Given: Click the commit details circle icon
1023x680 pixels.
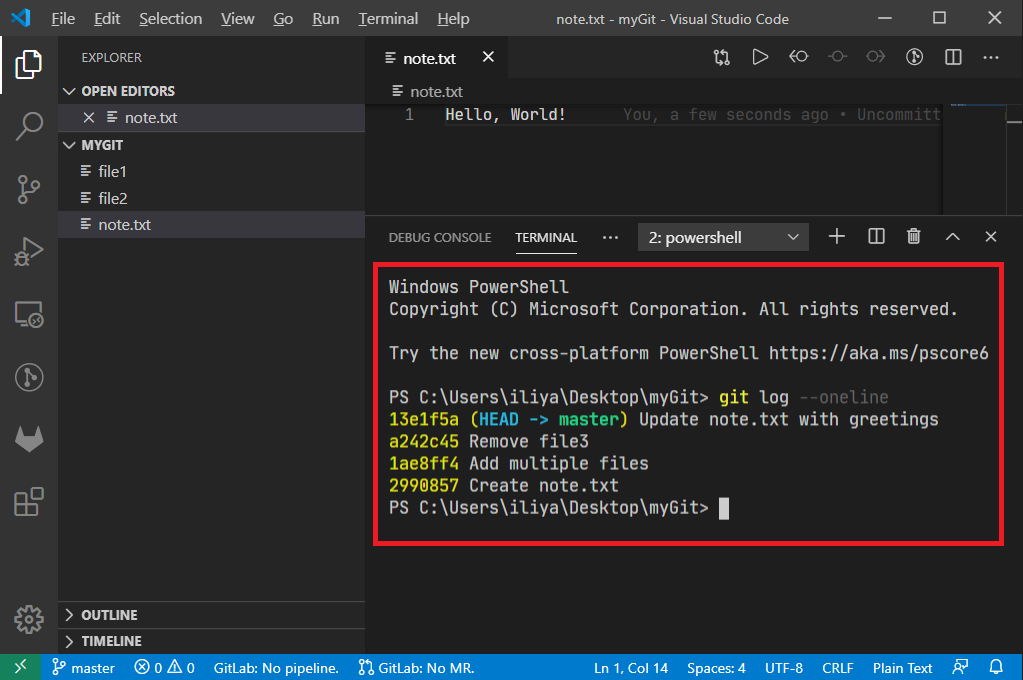Looking at the screenshot, I should tap(837, 57).
